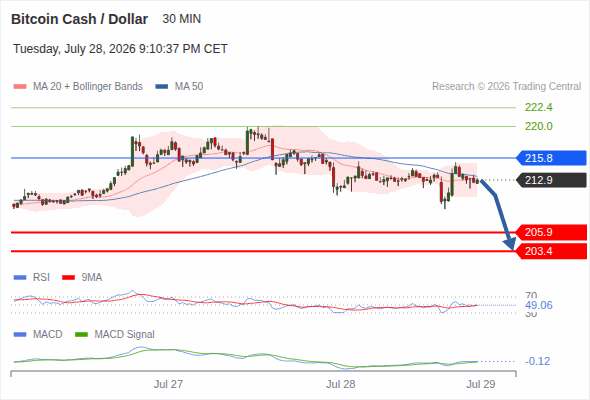Click the Jul 28 date axis label

pyautogui.click(x=341, y=384)
